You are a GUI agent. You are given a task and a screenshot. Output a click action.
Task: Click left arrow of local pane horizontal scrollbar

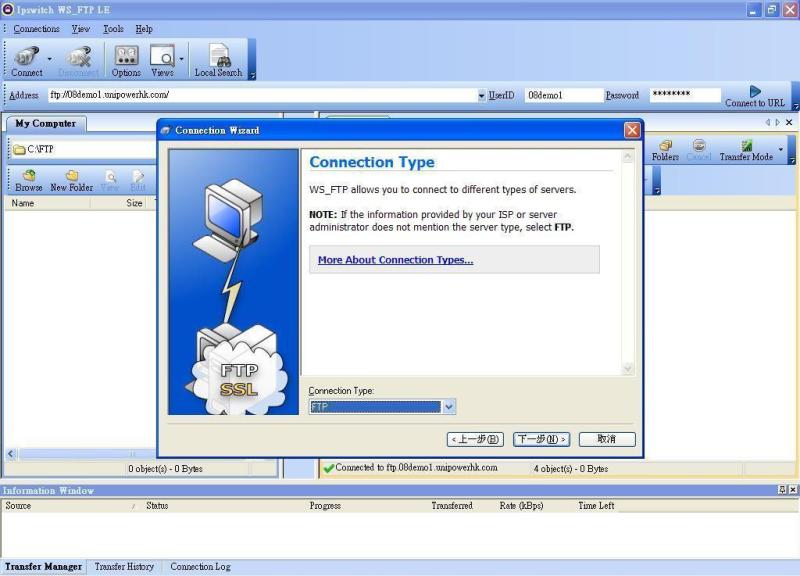pos(11,454)
